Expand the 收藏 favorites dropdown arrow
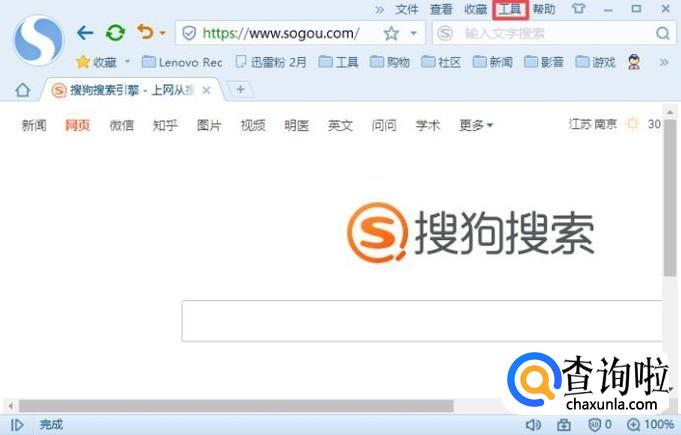Viewport: 681px width, 435px height. pyautogui.click(x=127, y=62)
